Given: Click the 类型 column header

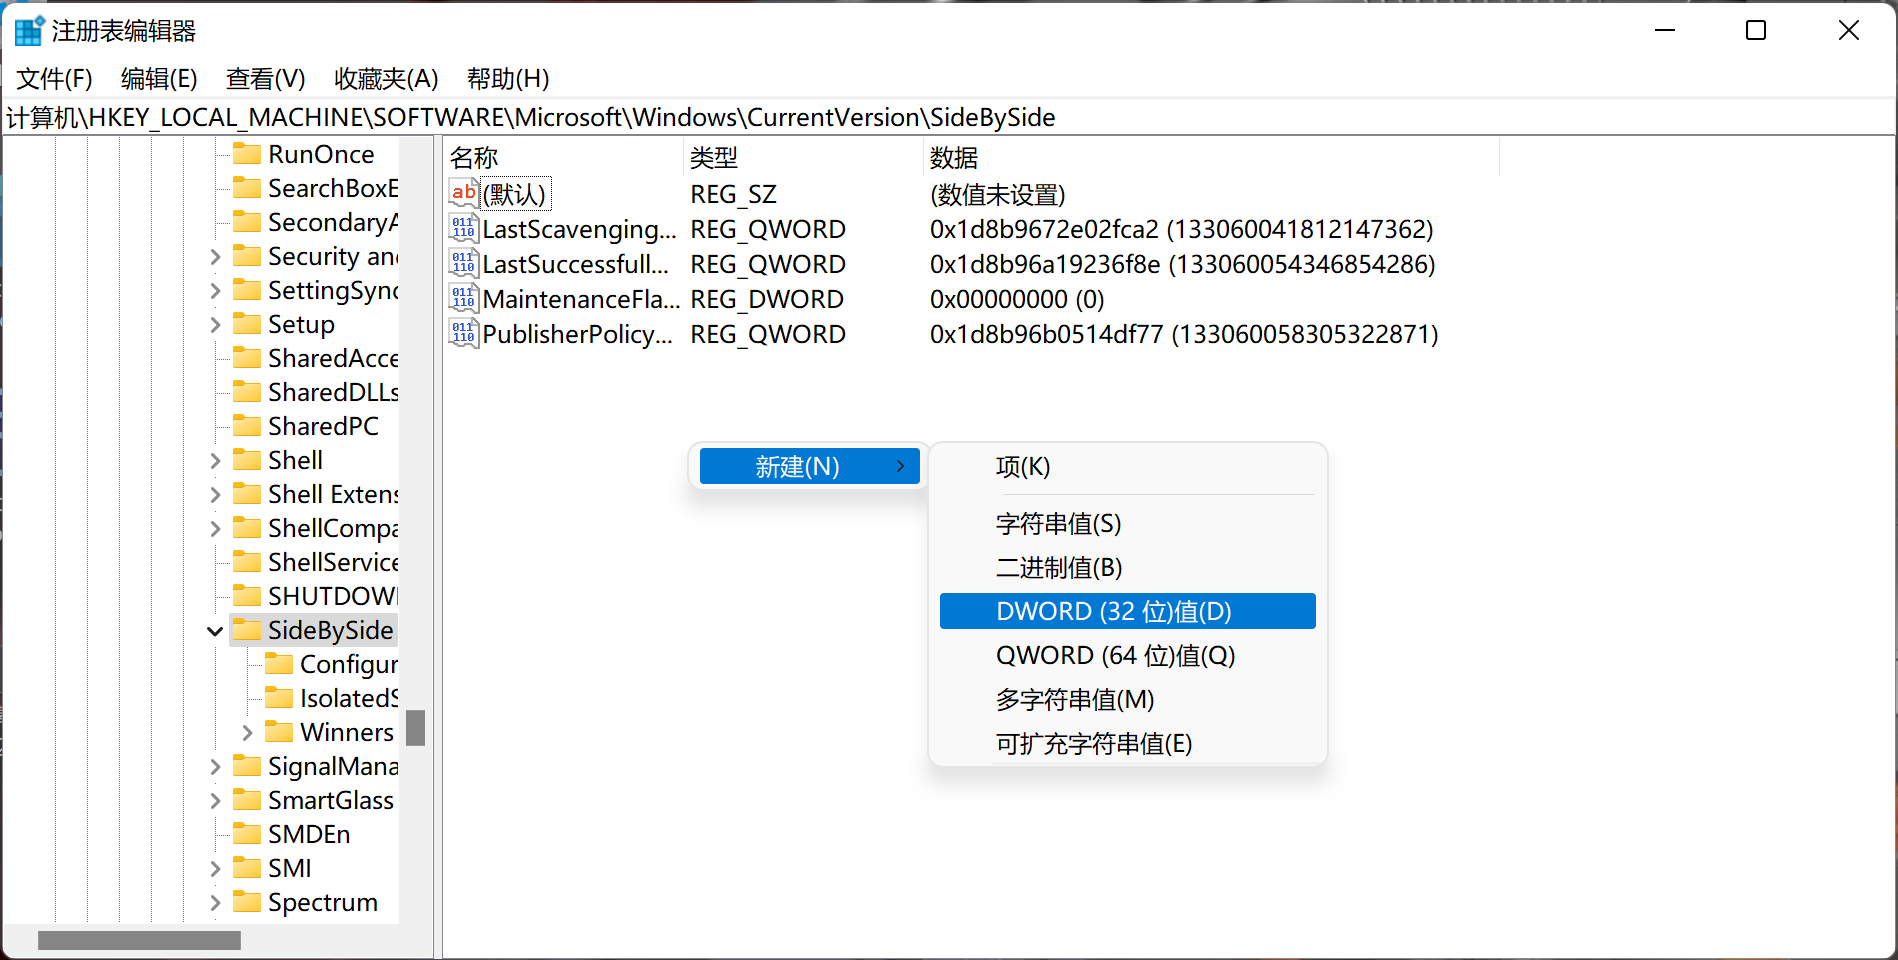Looking at the screenshot, I should point(803,157).
